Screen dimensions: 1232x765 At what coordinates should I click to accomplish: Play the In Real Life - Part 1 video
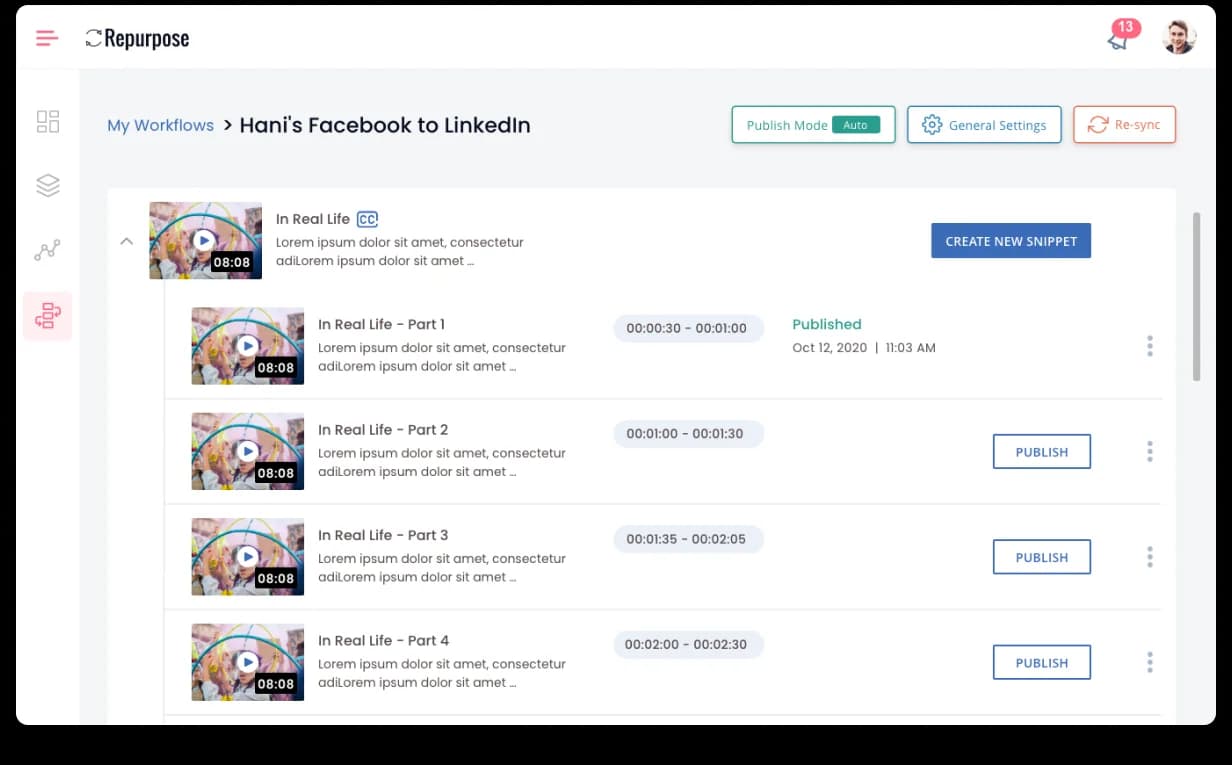click(247, 346)
